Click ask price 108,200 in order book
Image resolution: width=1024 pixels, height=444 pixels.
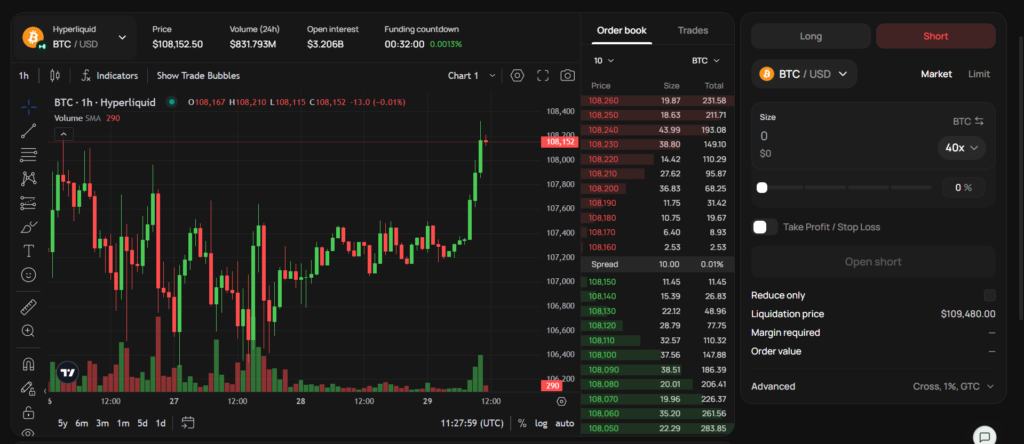(x=603, y=189)
